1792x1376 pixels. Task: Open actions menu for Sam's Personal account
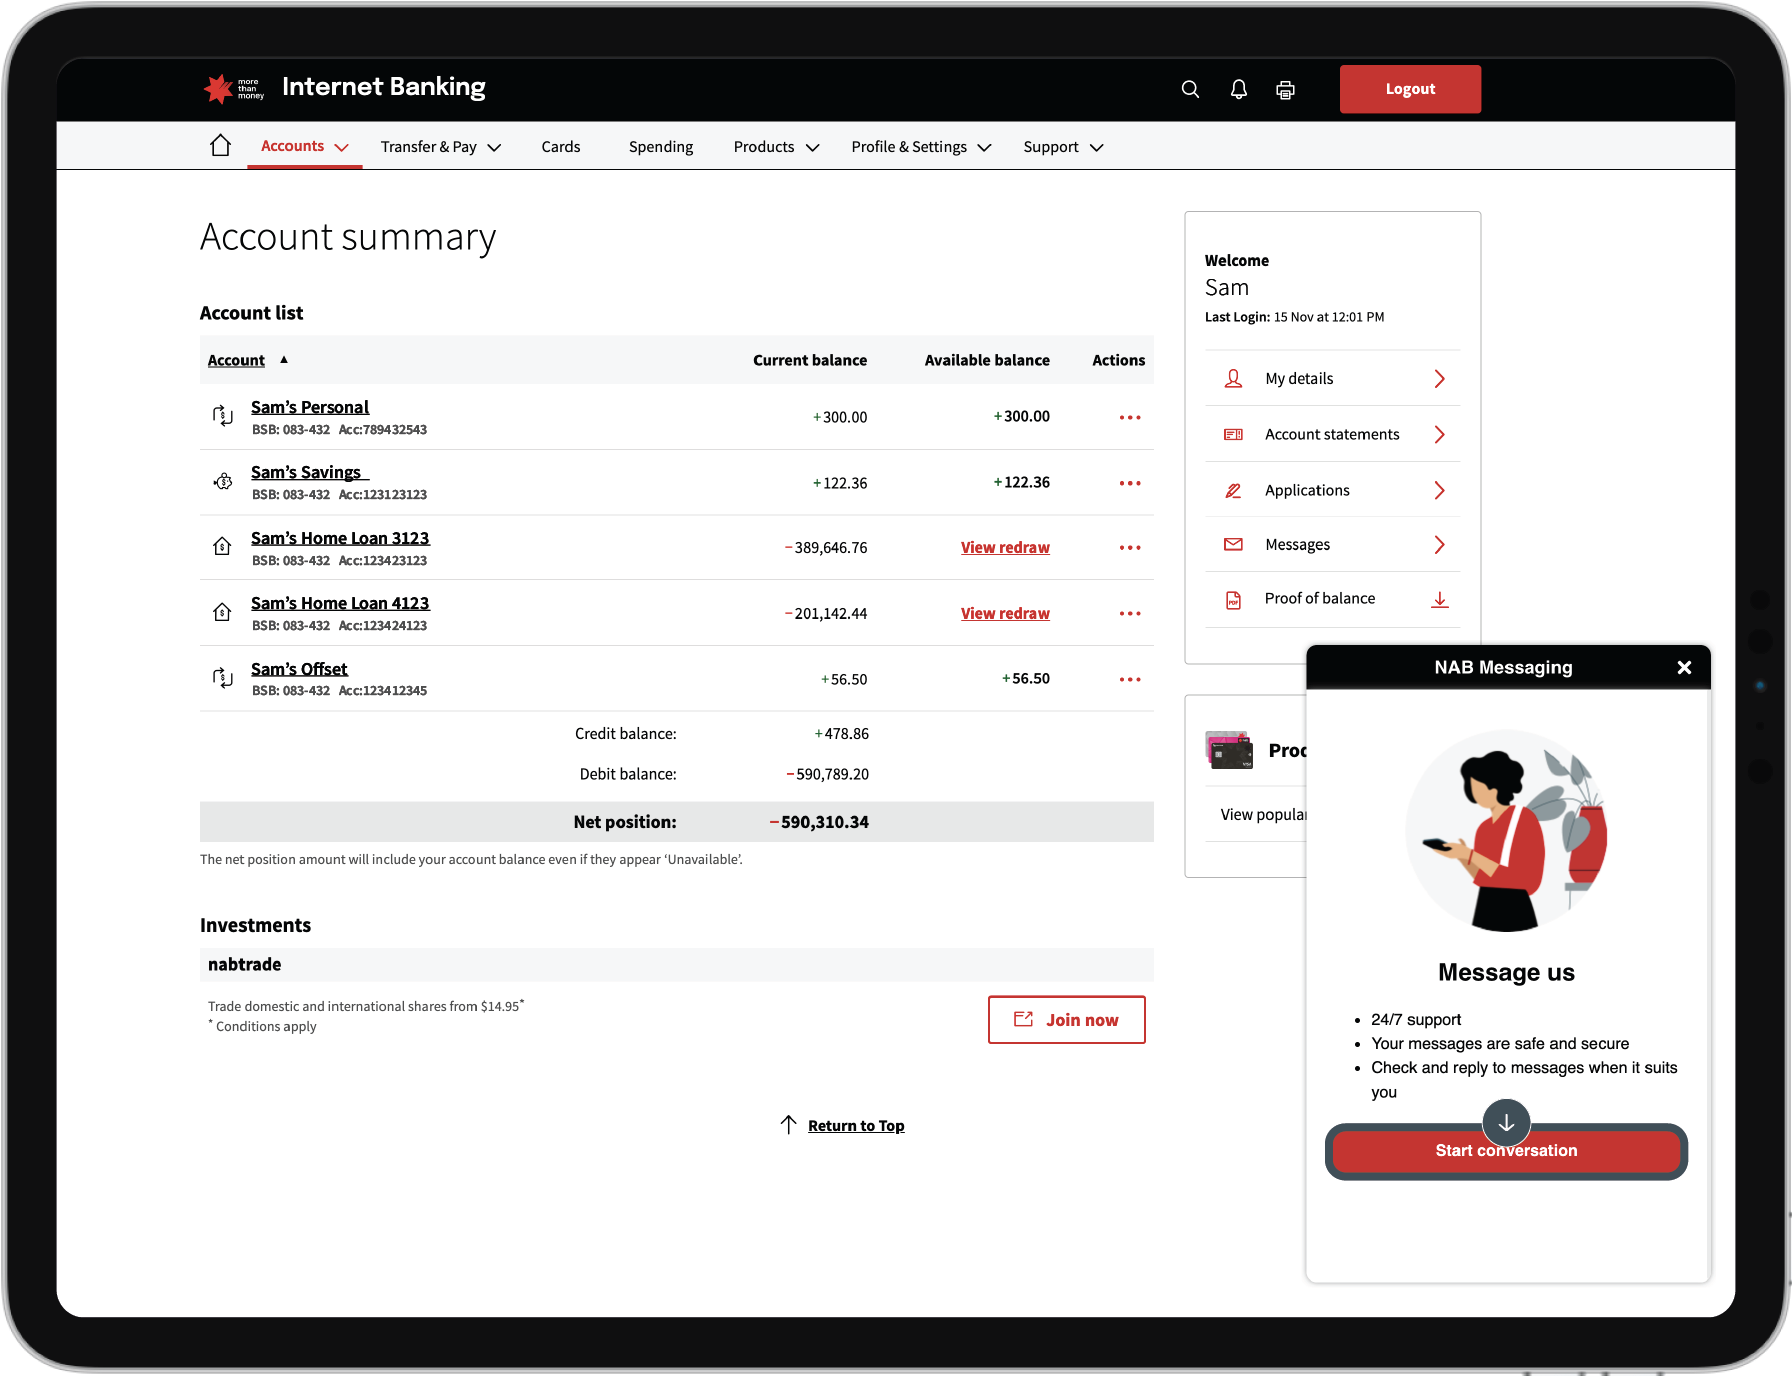pyautogui.click(x=1129, y=418)
